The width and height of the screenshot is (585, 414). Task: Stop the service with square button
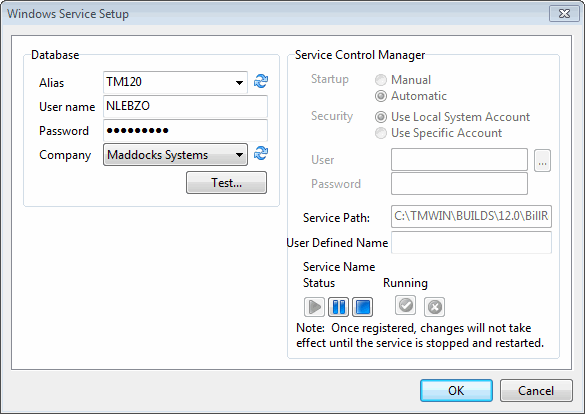coord(362,307)
